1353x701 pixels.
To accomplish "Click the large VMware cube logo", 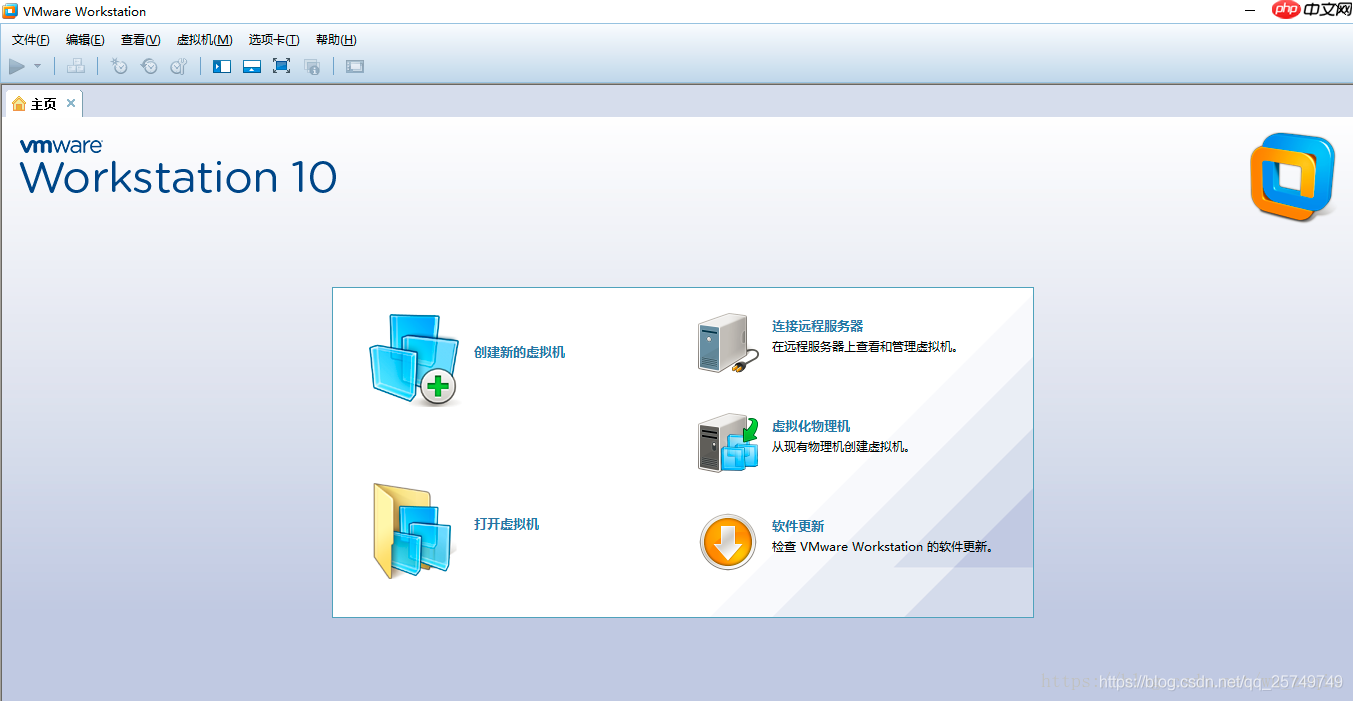I will pyautogui.click(x=1292, y=177).
